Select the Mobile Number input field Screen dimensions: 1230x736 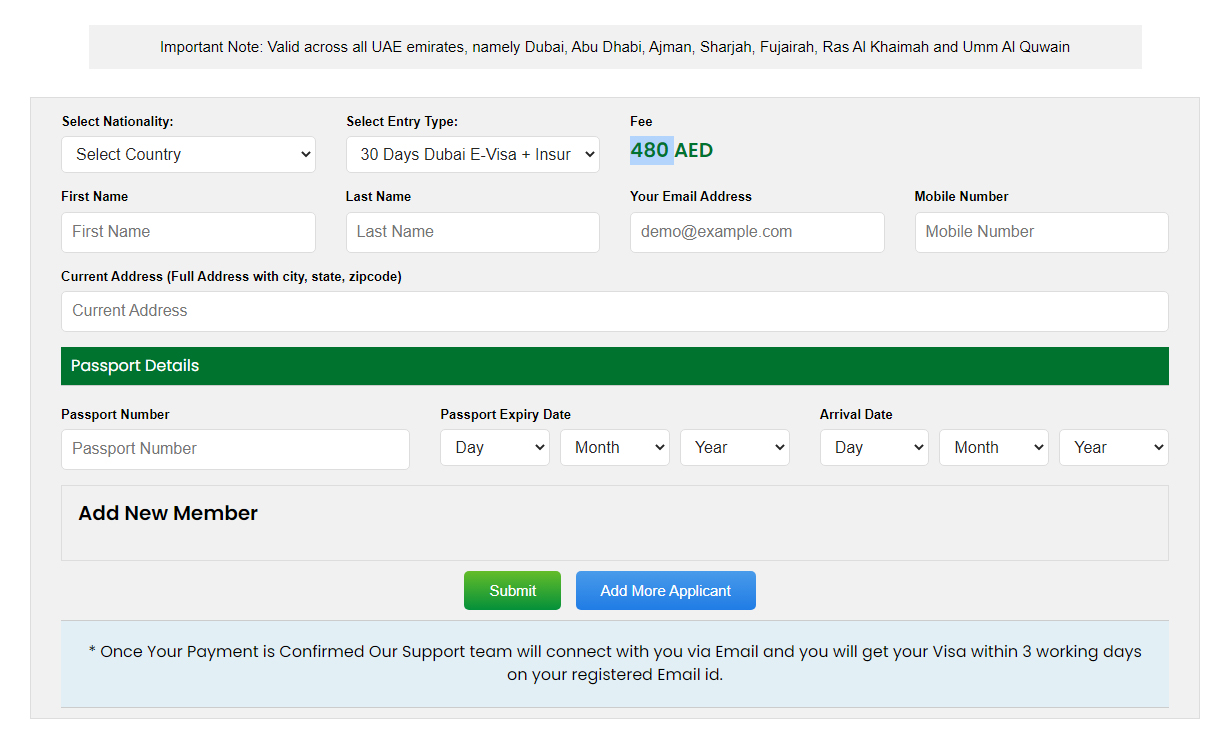[1041, 232]
